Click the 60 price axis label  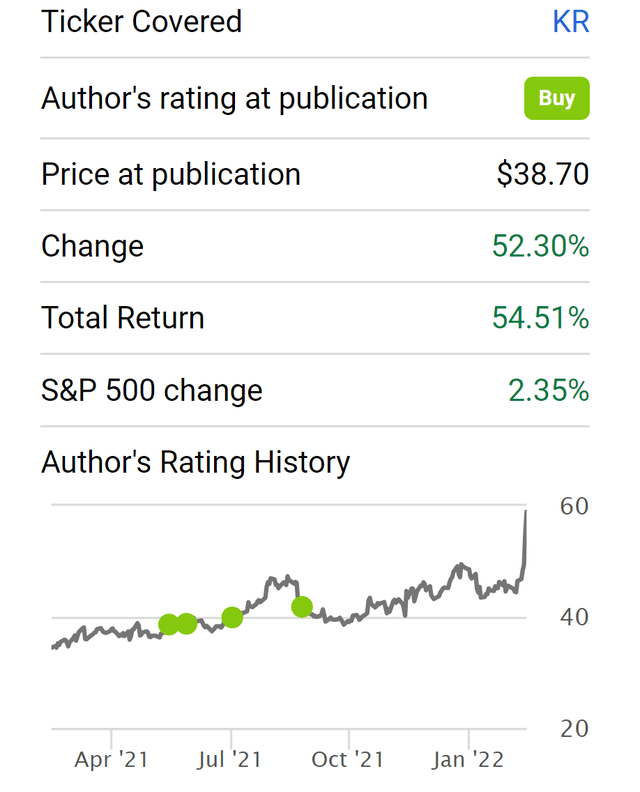(573, 506)
